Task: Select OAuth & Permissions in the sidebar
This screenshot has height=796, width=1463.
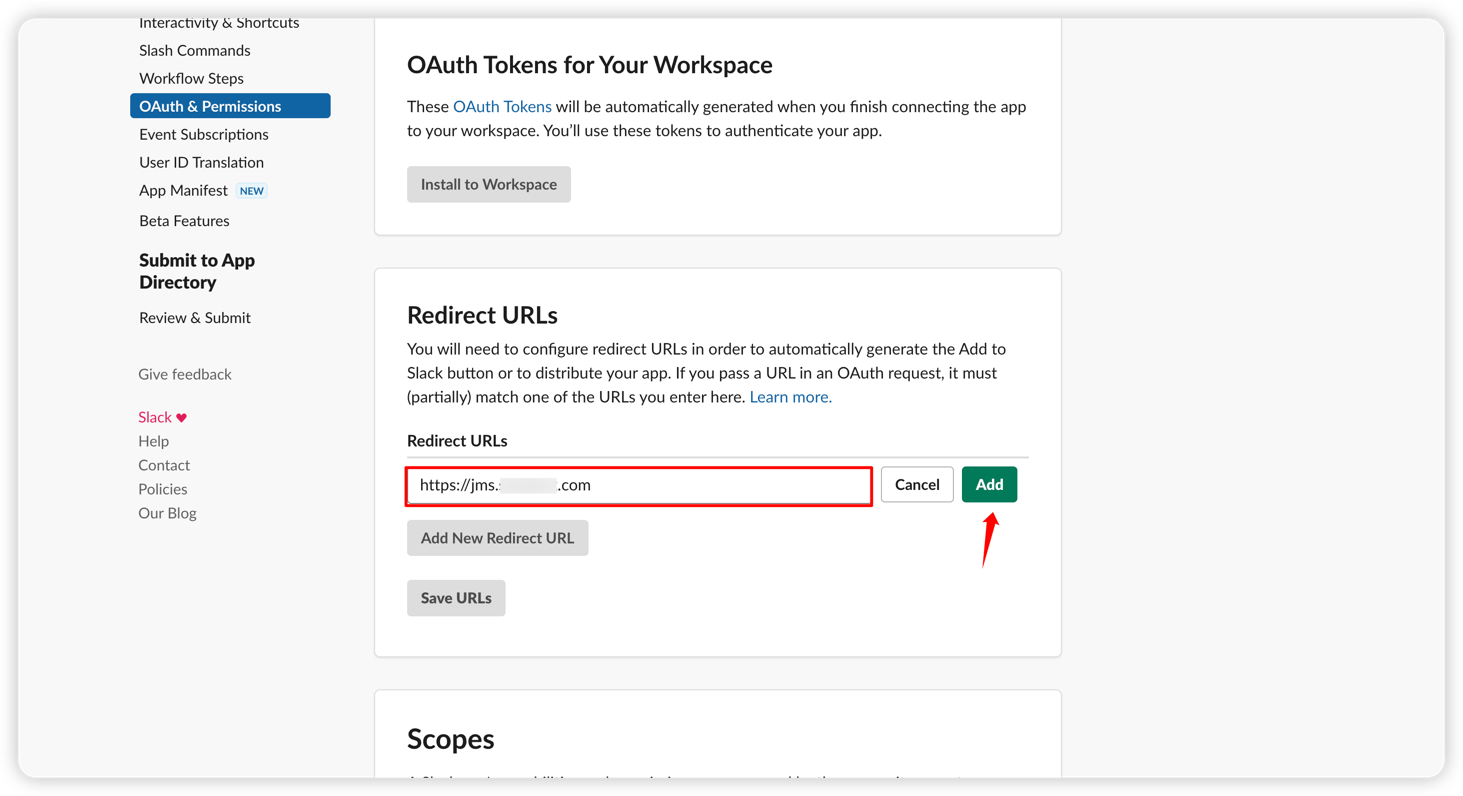Action: (210, 105)
